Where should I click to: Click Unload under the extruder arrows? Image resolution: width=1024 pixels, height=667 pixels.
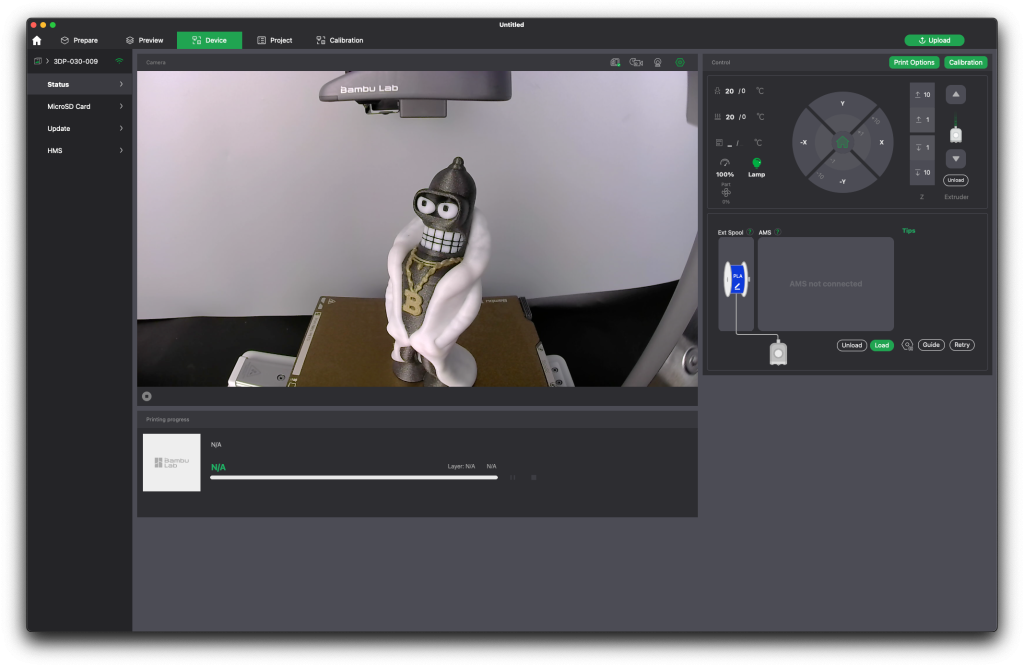(x=956, y=180)
